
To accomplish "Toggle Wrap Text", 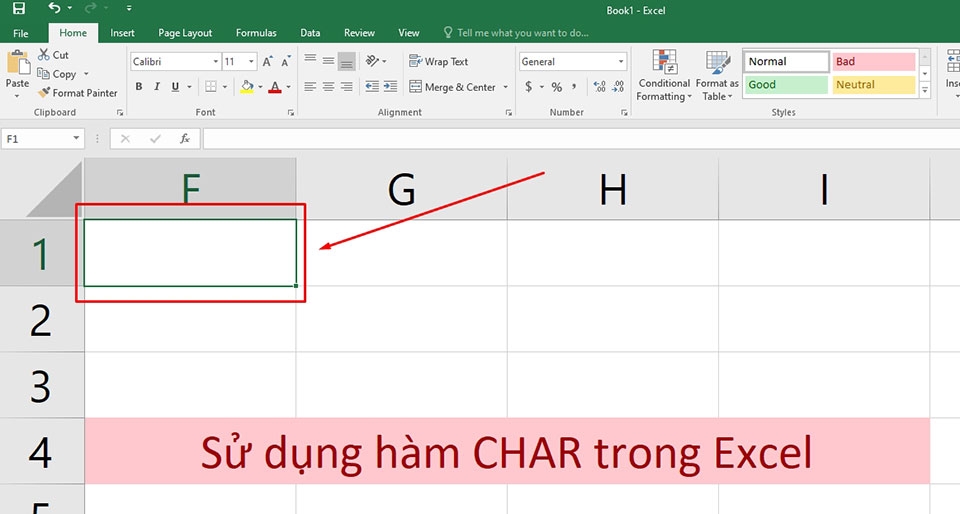I will (438, 61).
